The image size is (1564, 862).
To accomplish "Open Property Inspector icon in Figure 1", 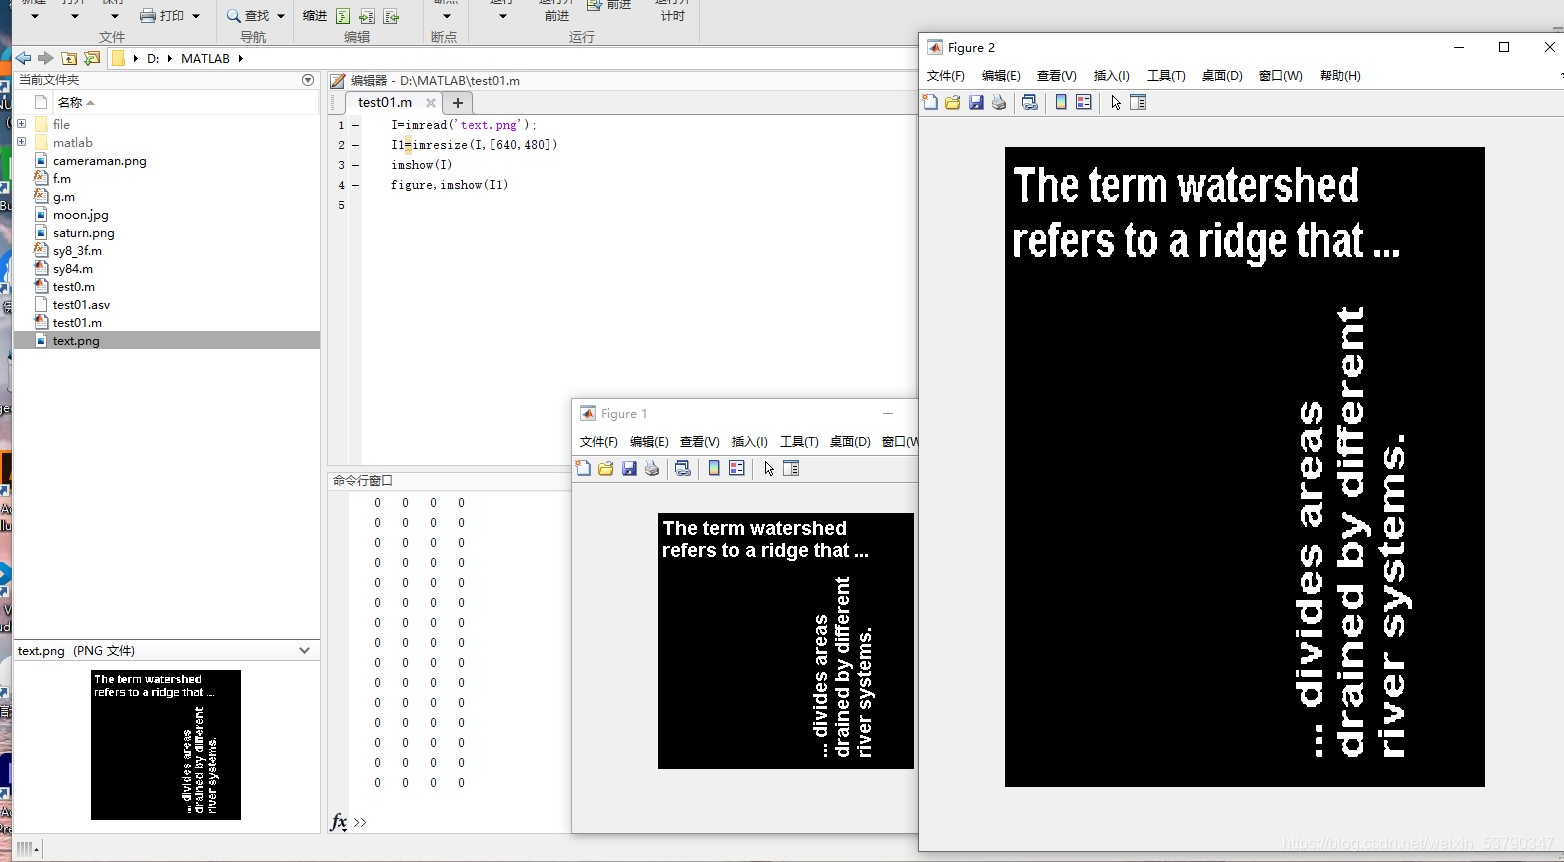I will tap(791, 468).
